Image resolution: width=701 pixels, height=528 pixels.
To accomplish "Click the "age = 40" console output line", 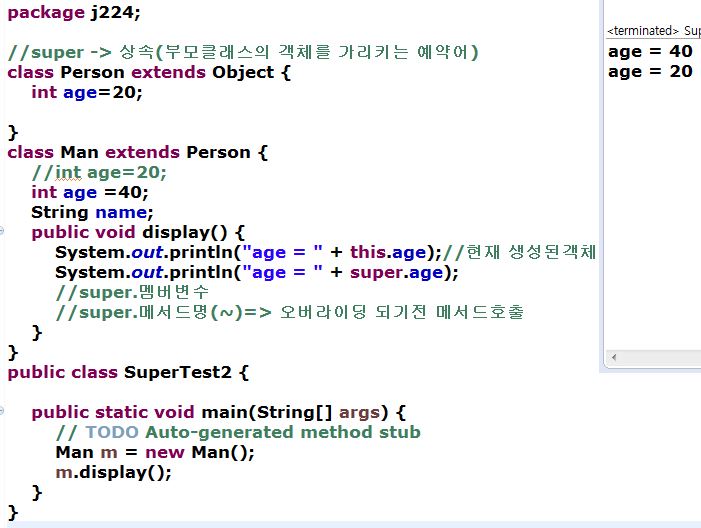I will 650,51.
